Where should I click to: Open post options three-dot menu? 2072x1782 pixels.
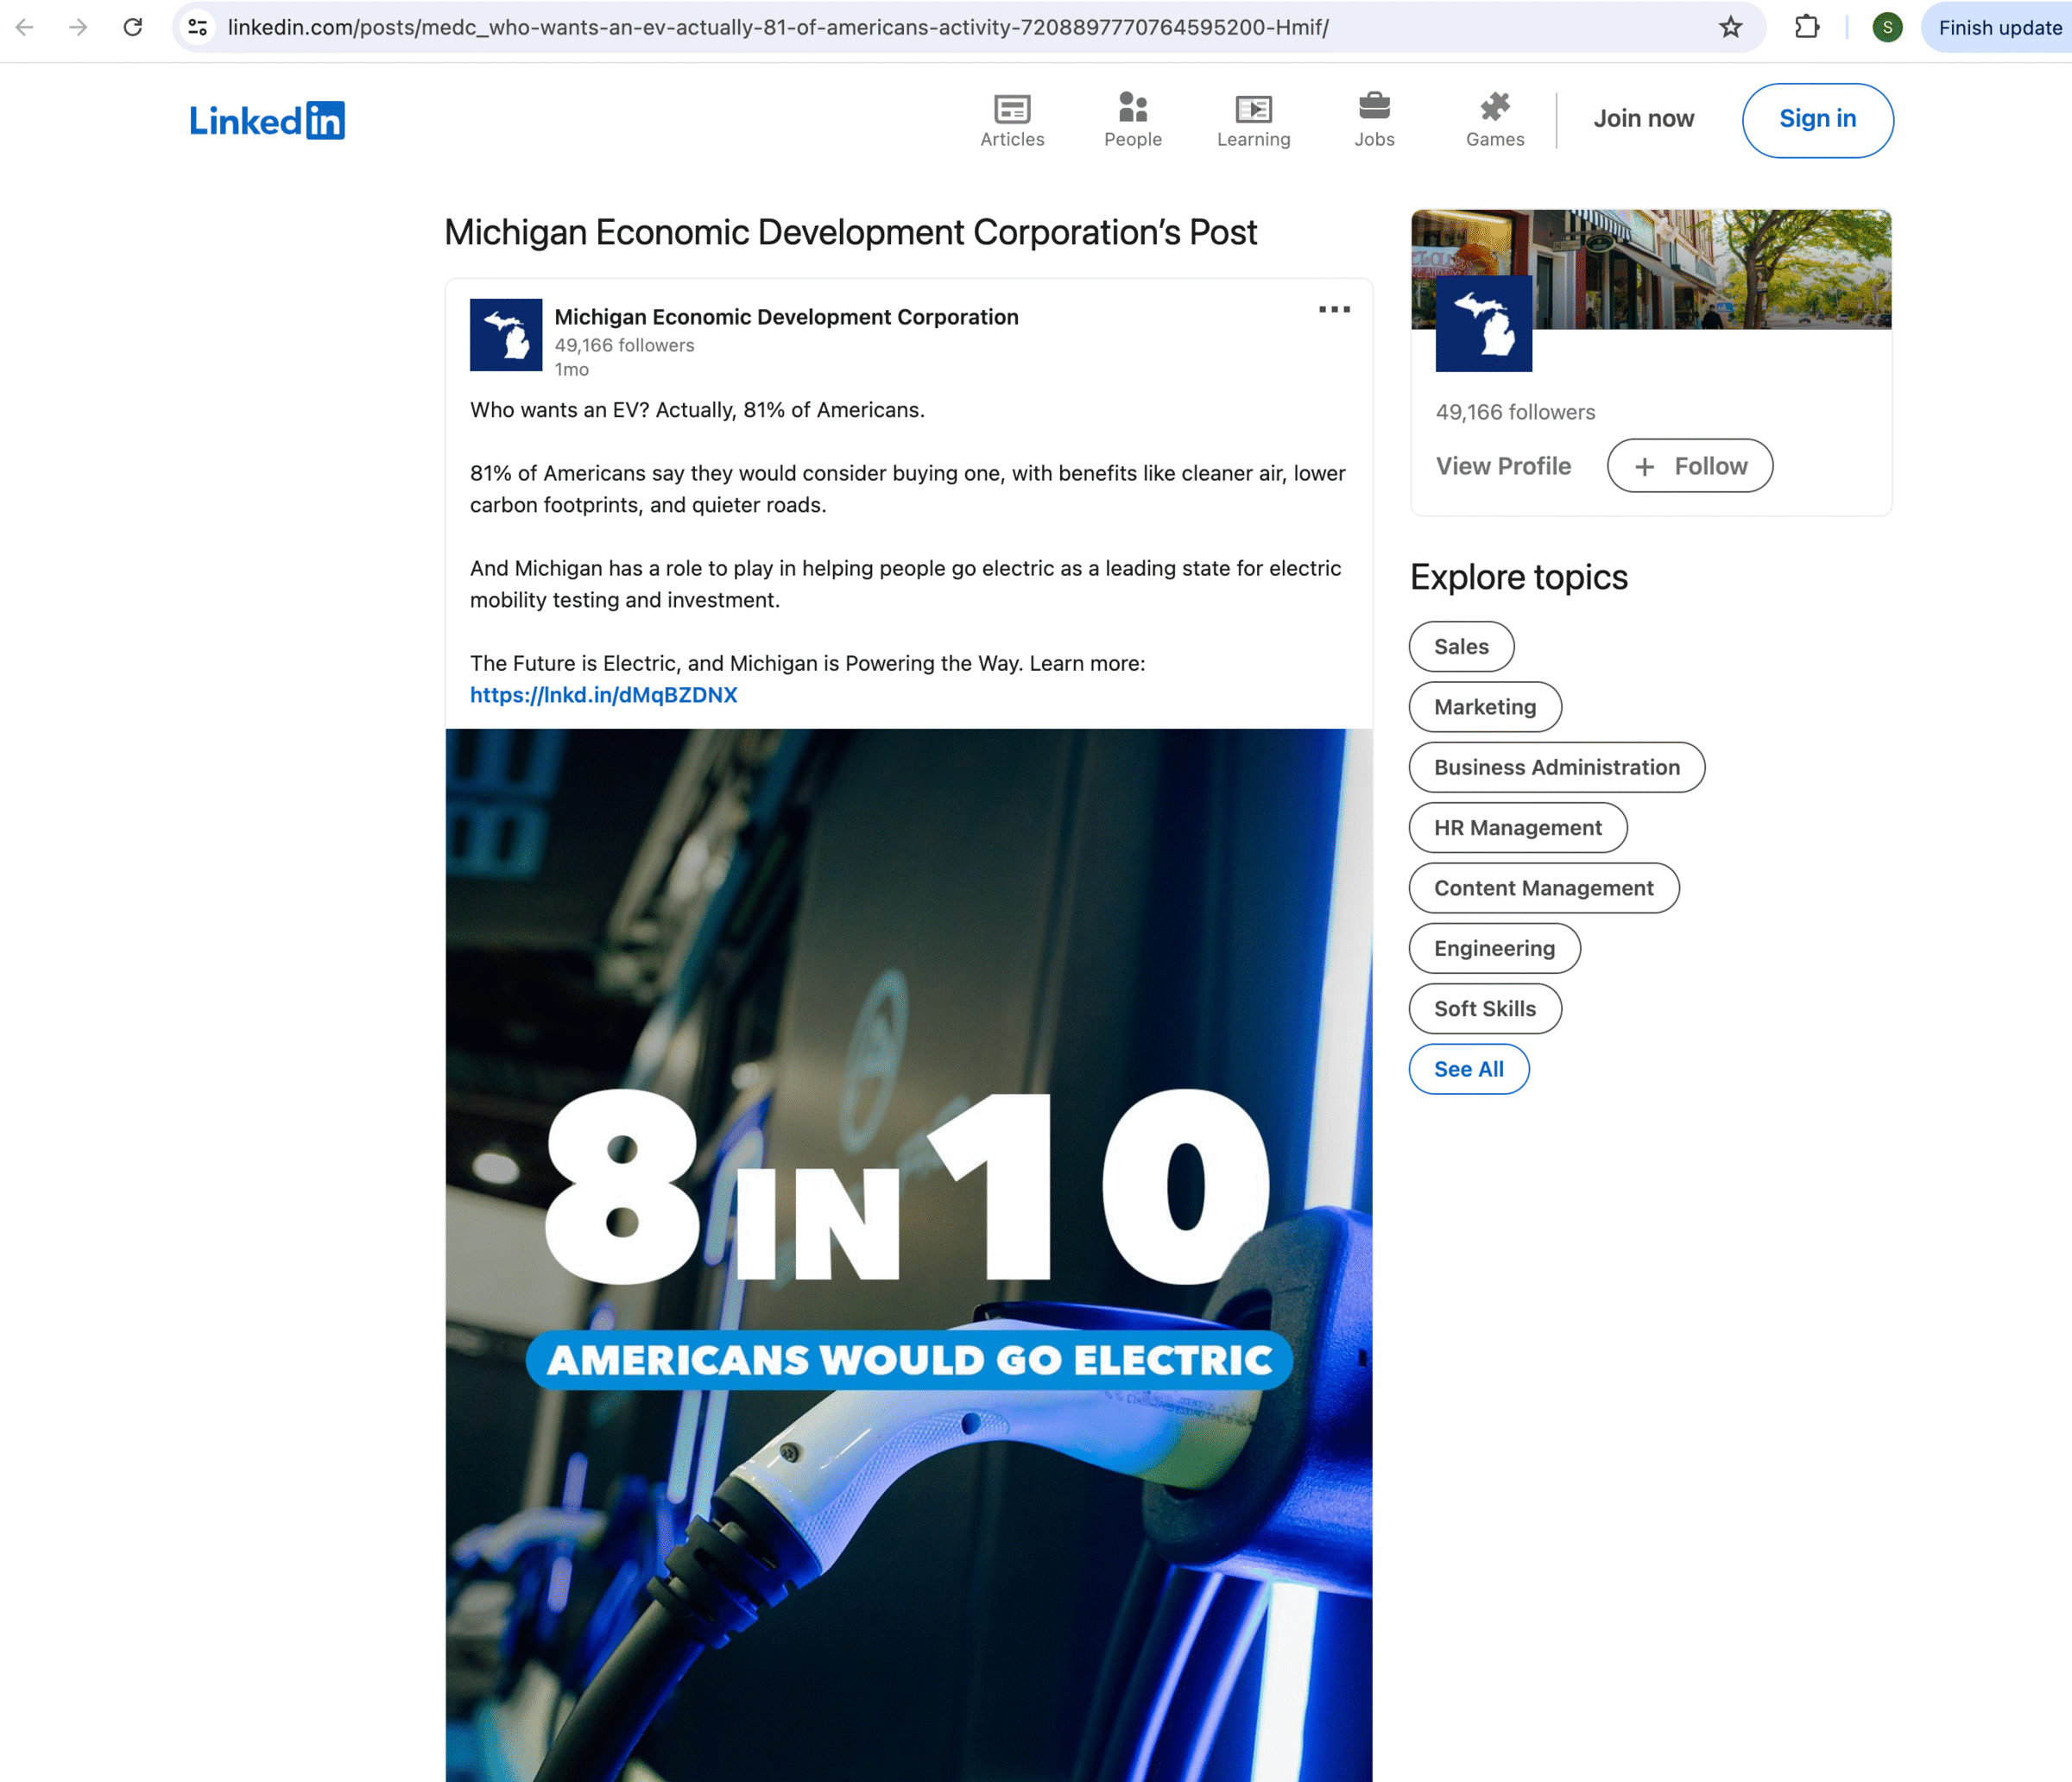(1333, 310)
